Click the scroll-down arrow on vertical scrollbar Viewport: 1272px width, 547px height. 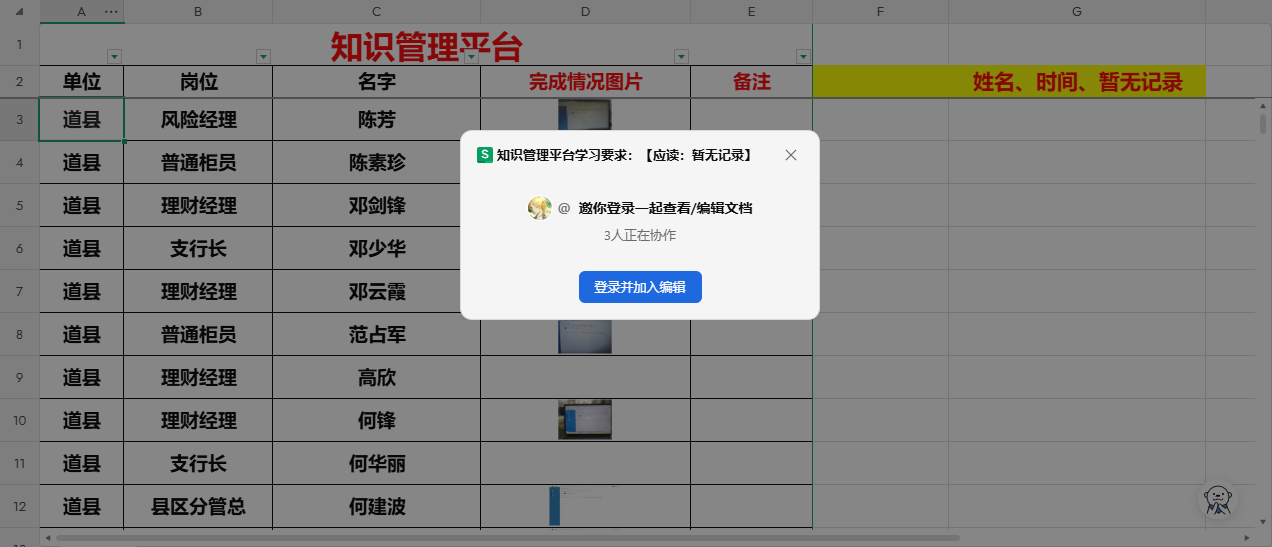point(1263,521)
